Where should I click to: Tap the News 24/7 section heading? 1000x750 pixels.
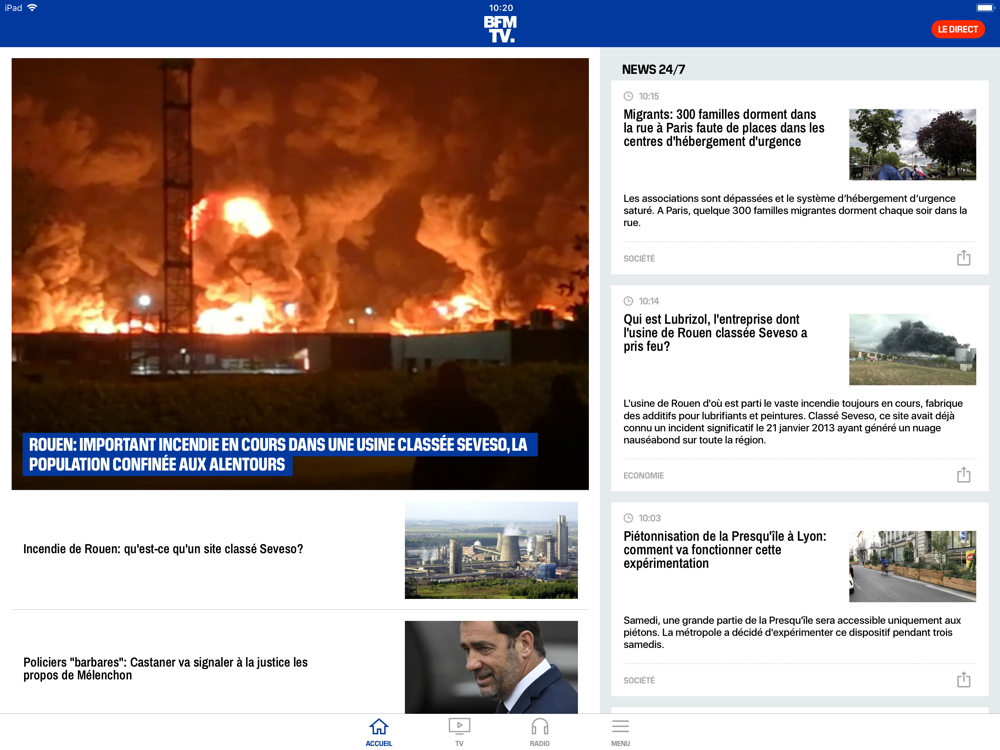653,70
